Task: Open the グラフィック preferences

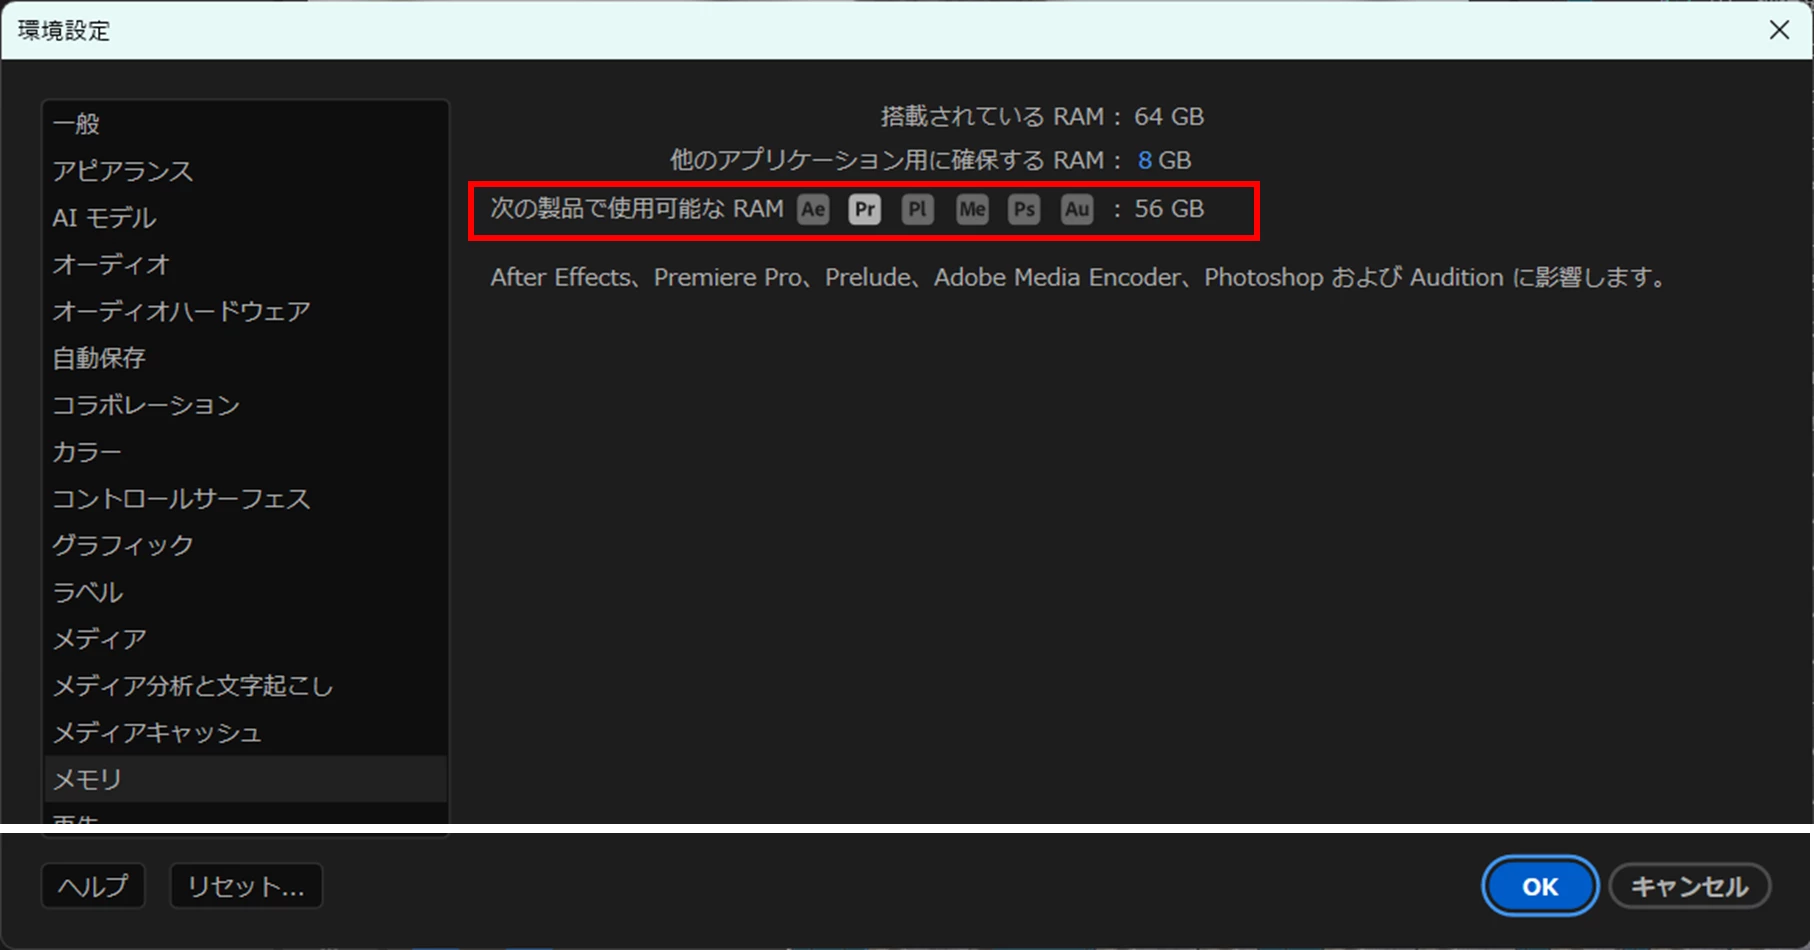Action: pyautogui.click(x=245, y=545)
